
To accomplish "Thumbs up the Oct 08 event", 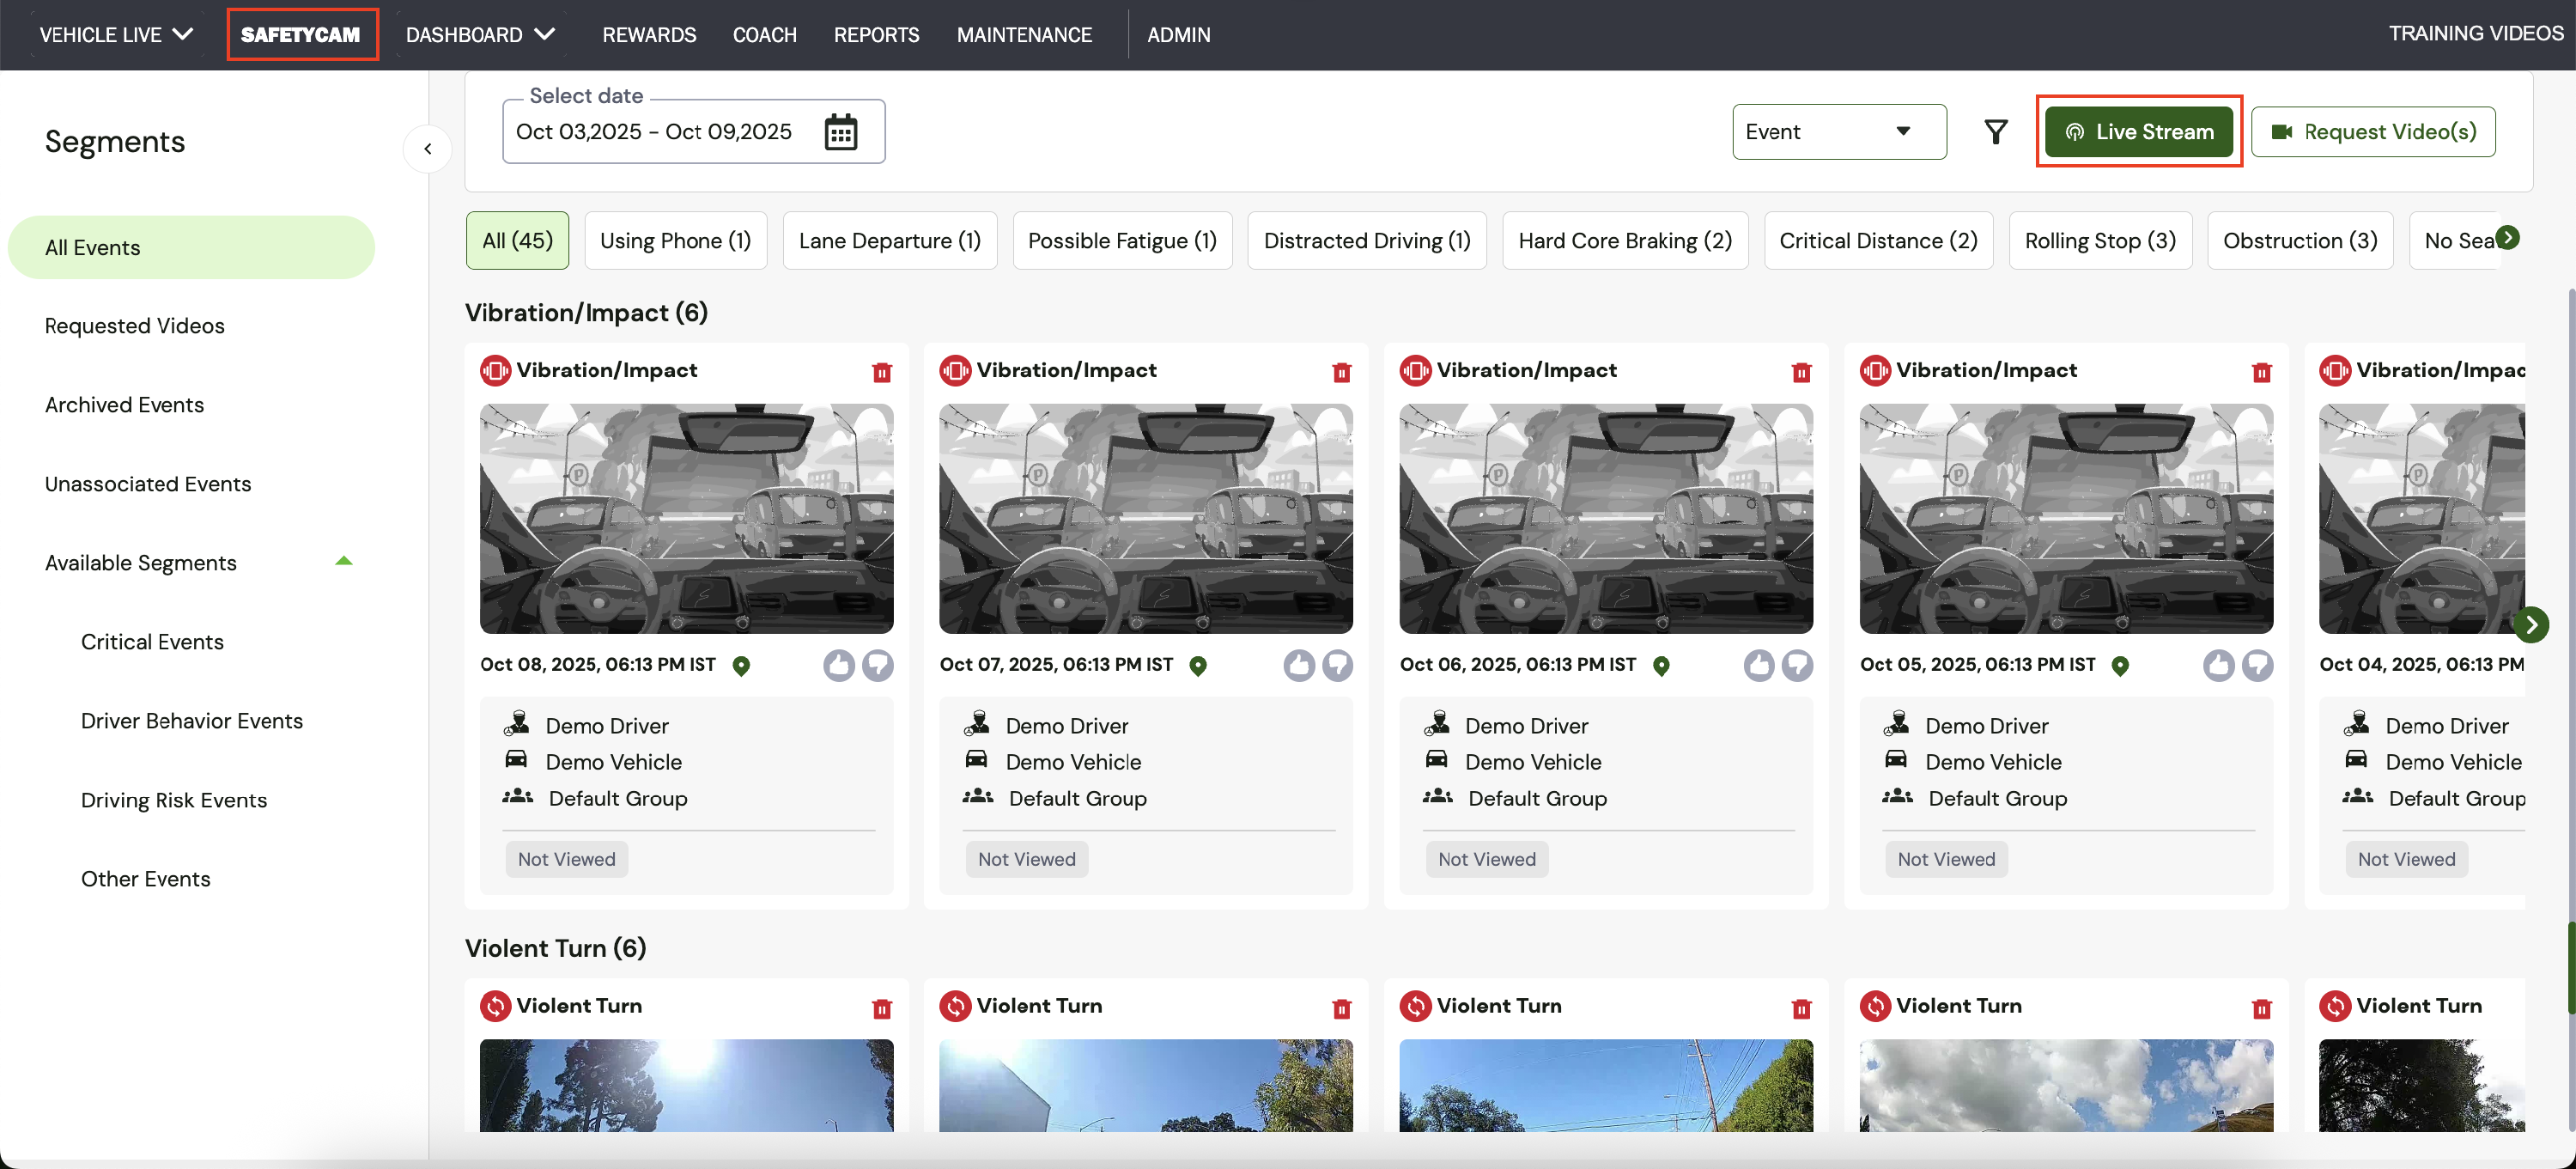I will (x=838, y=665).
